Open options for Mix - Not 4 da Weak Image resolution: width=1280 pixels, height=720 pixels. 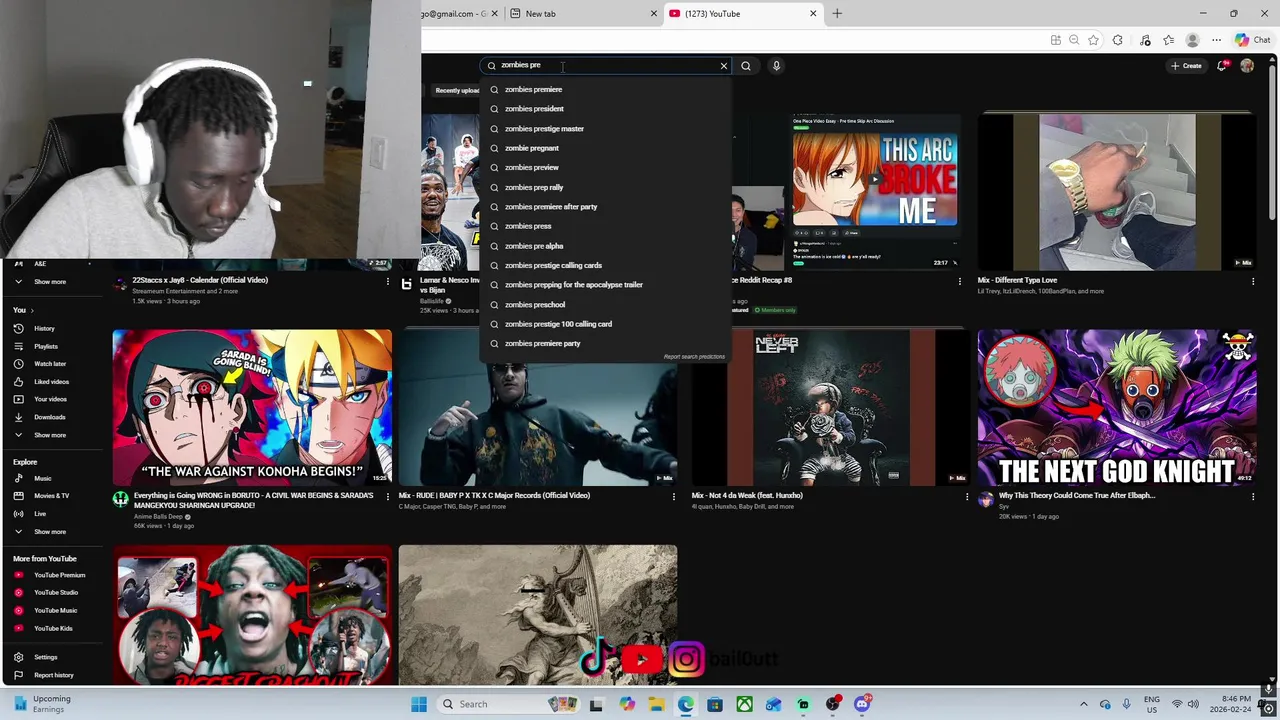967,496
